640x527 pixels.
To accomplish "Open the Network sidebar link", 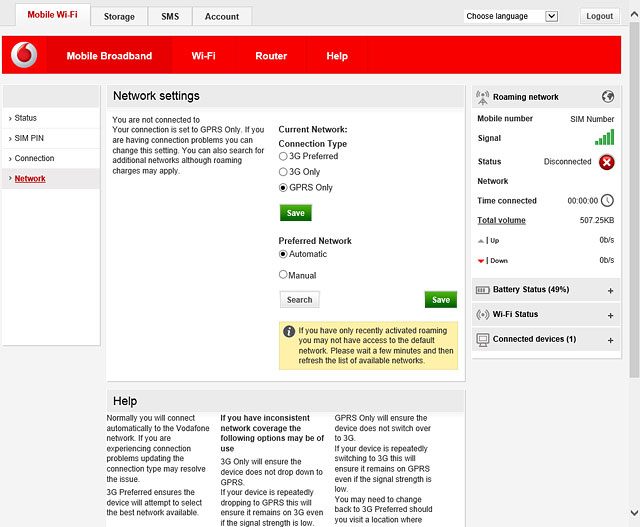I will (30, 178).
